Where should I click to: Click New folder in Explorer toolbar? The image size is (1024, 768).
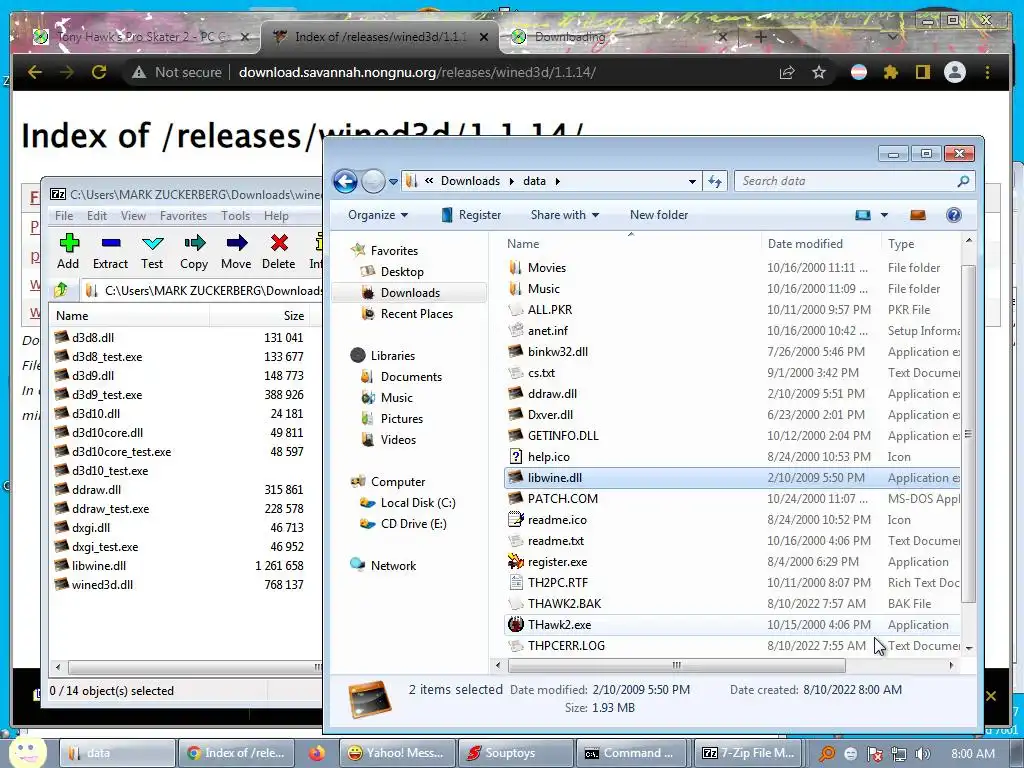click(659, 215)
